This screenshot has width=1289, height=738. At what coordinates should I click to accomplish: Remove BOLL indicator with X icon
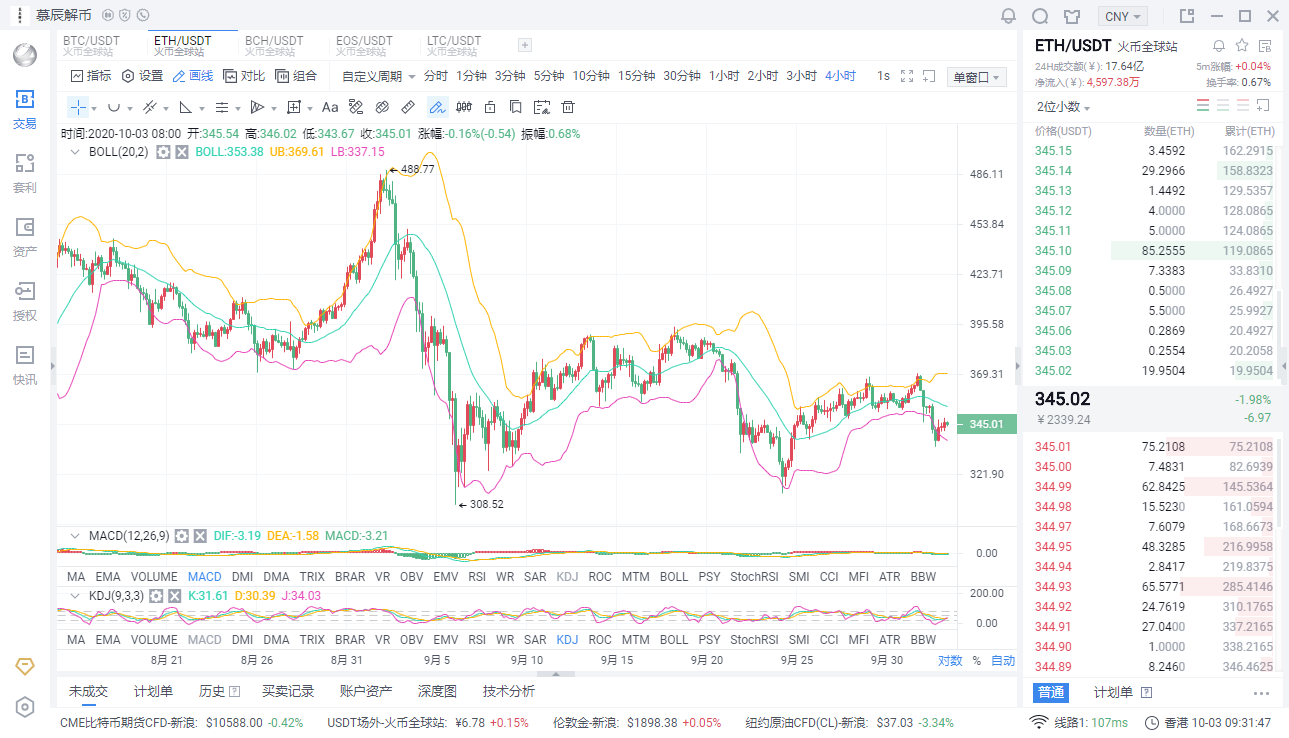[182, 152]
